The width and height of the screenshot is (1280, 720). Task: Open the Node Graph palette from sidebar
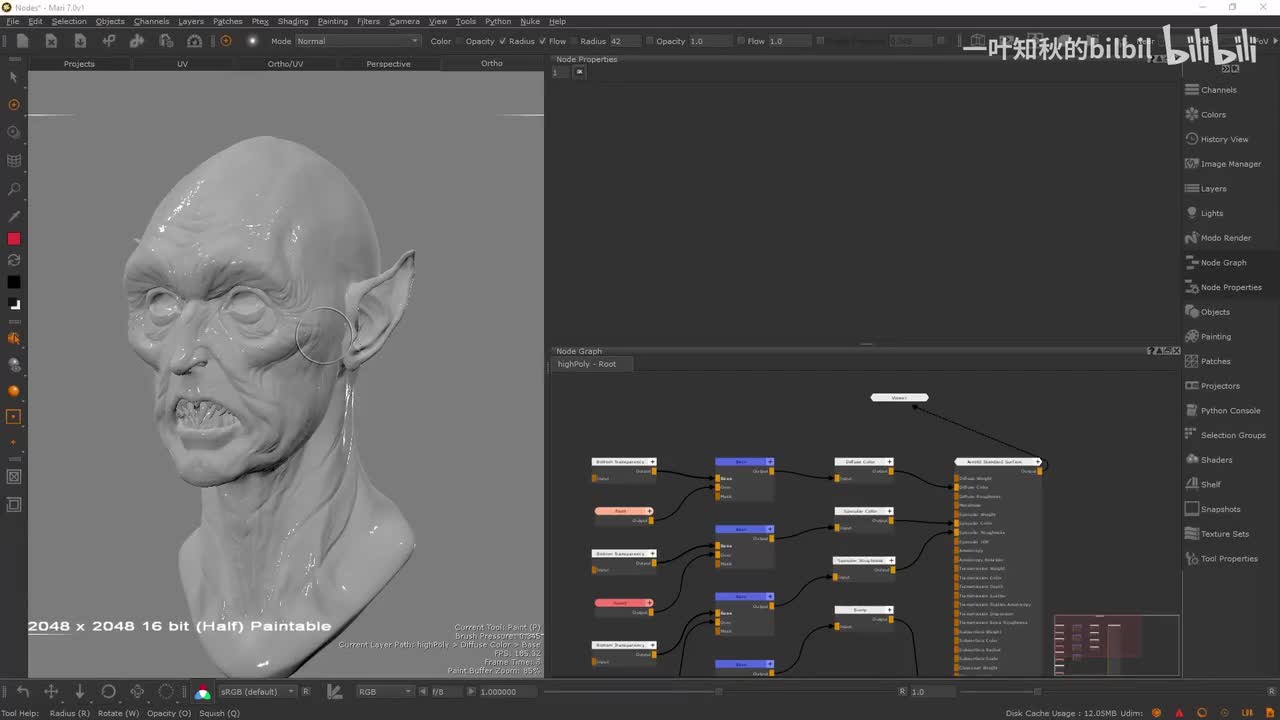pyautogui.click(x=1223, y=263)
